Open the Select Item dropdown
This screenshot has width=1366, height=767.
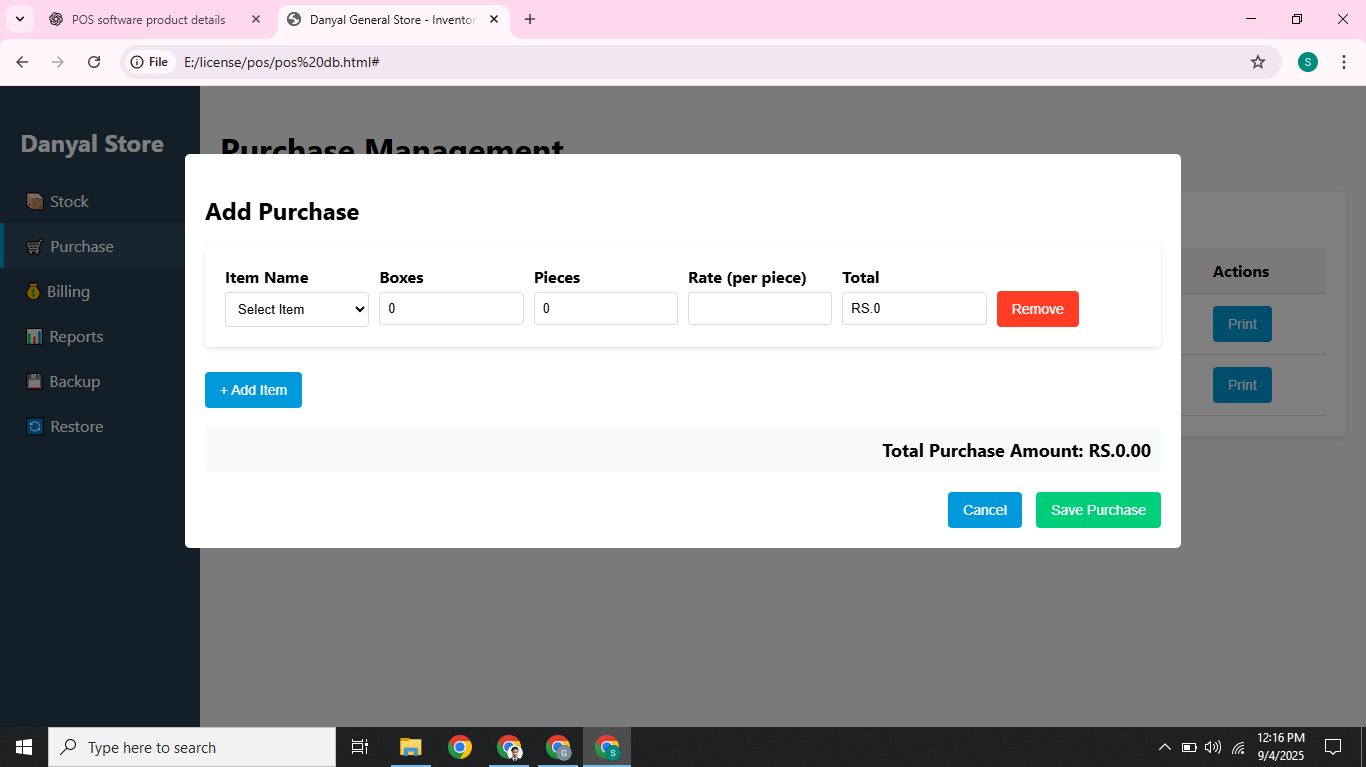tap(296, 309)
